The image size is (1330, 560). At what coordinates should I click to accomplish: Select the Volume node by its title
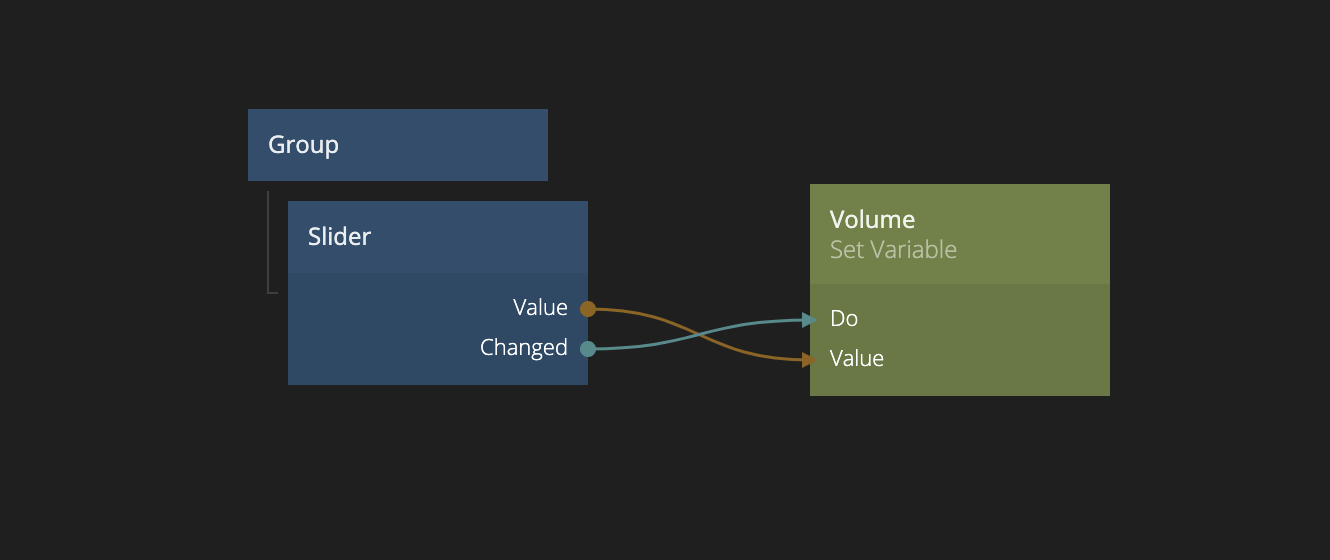point(872,220)
